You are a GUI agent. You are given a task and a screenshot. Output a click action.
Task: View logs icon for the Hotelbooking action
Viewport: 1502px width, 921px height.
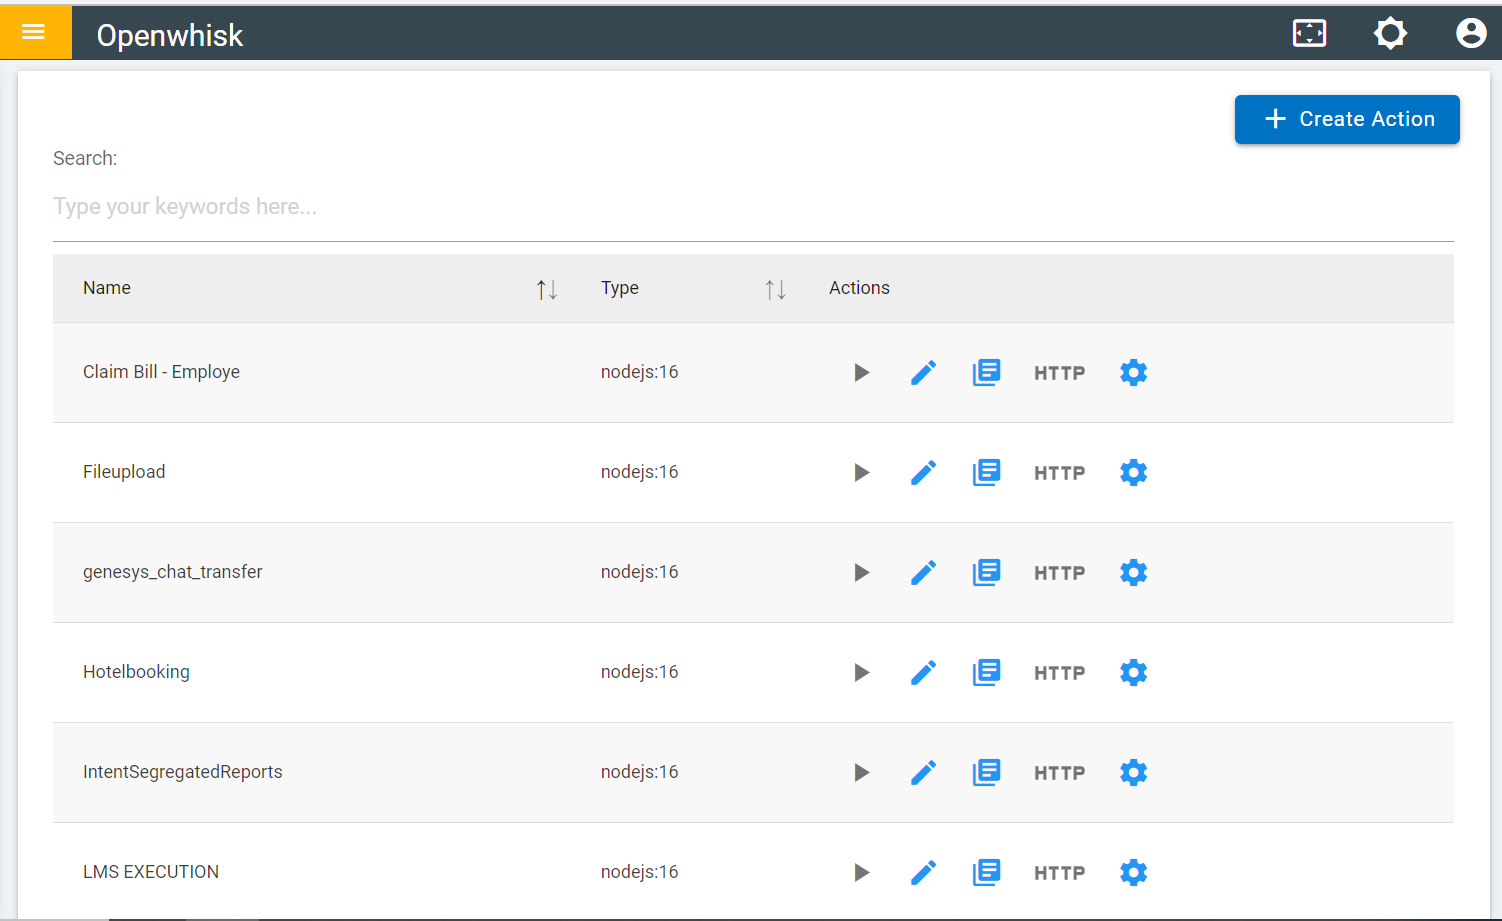(986, 673)
